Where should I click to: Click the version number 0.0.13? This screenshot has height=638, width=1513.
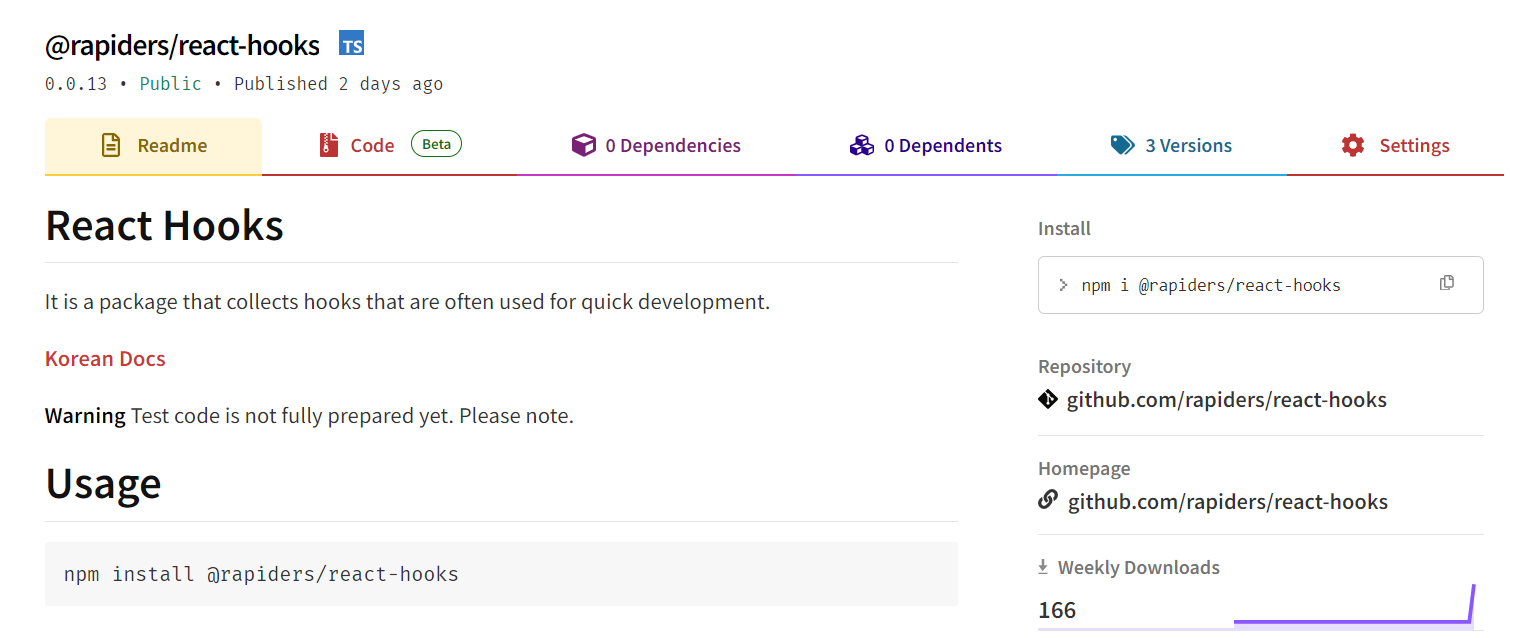(x=76, y=84)
